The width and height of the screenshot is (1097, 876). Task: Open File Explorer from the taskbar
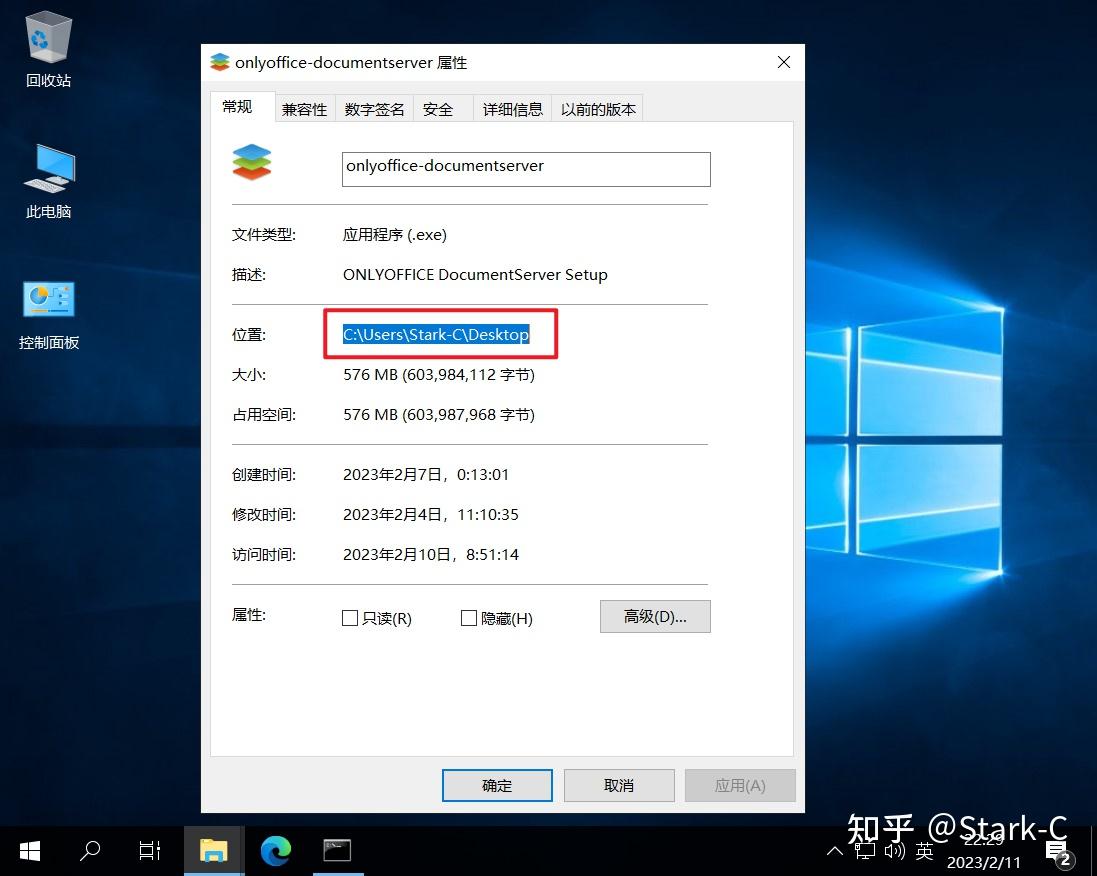[x=214, y=851]
